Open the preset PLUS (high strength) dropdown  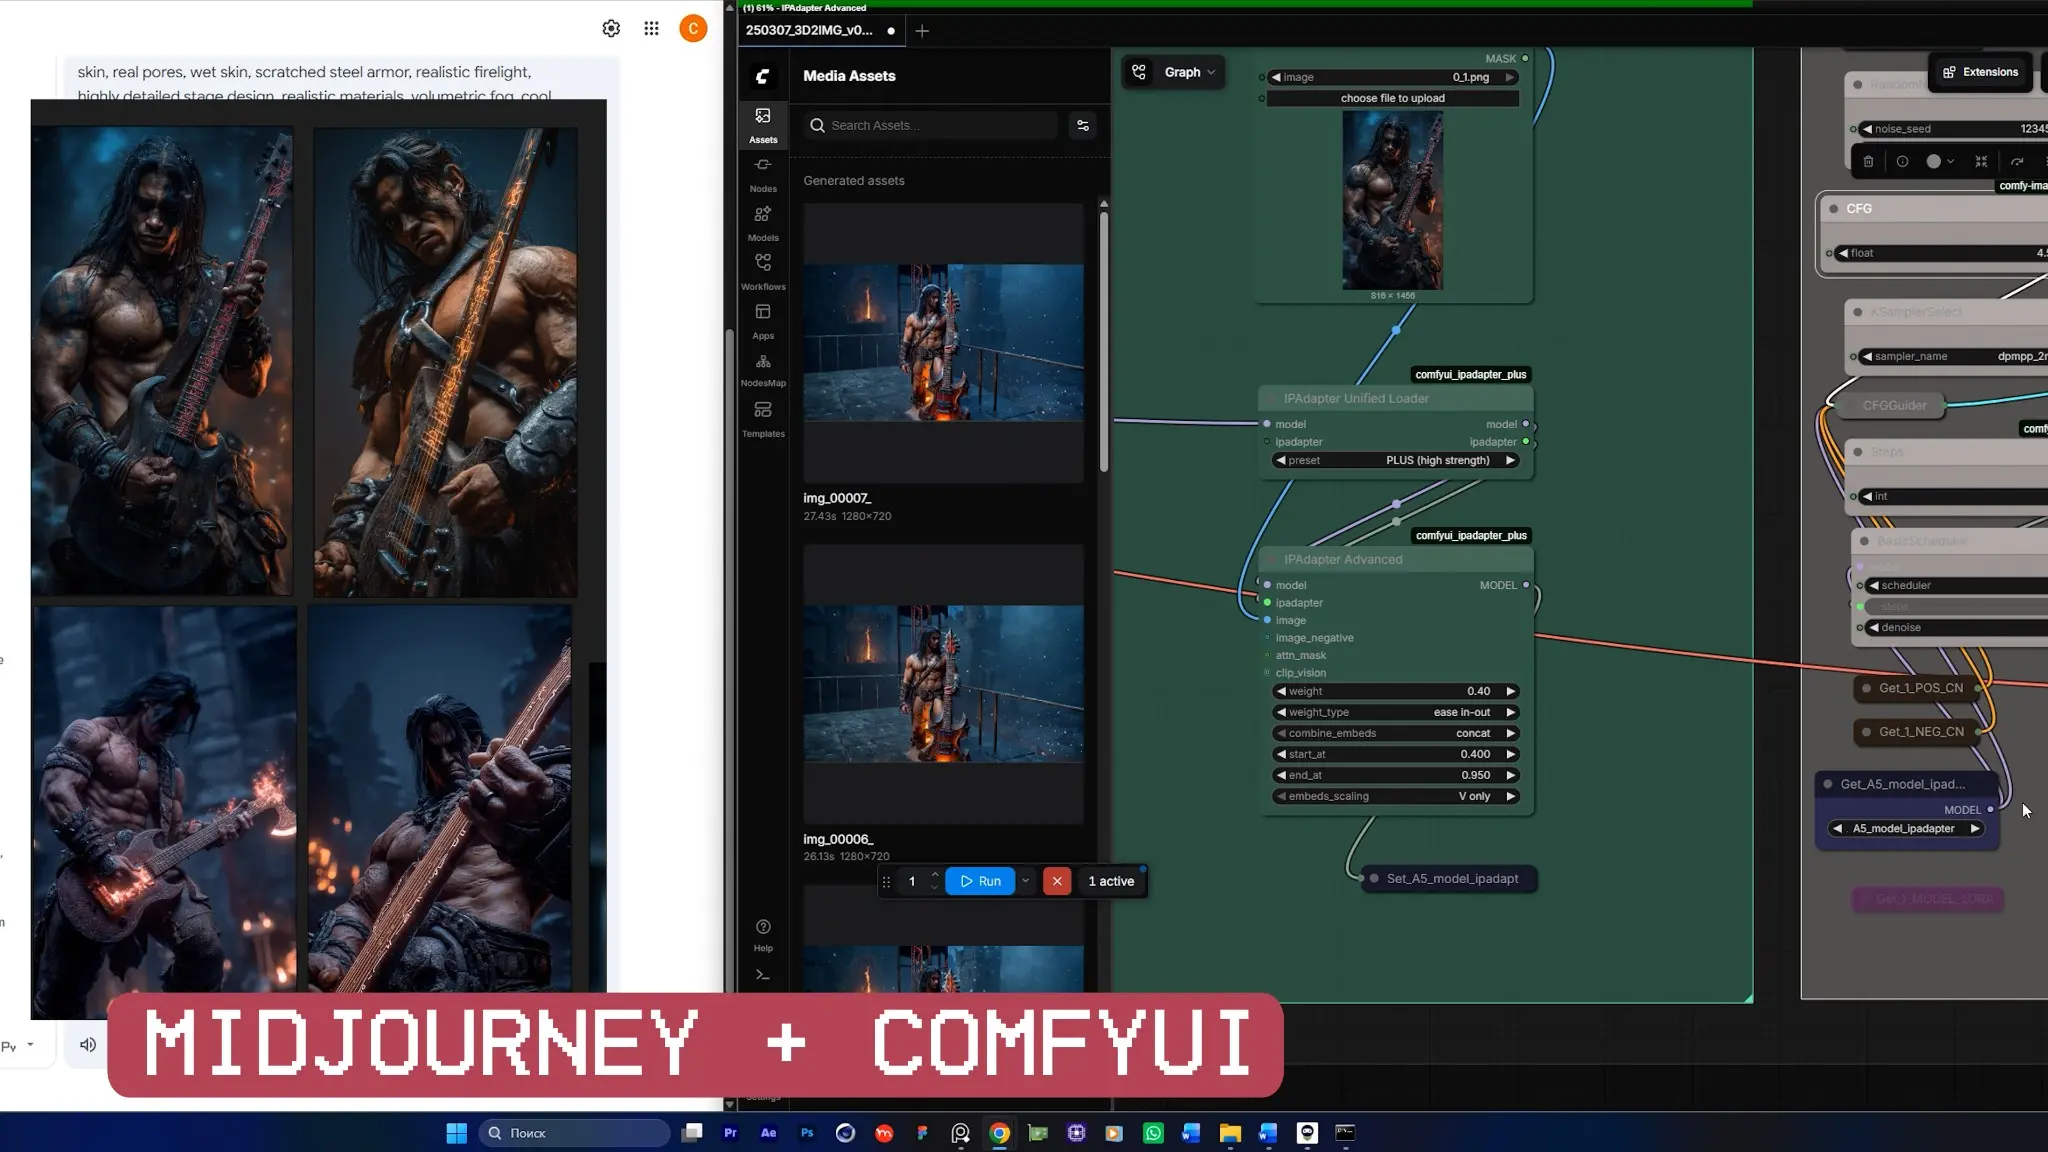point(1396,461)
